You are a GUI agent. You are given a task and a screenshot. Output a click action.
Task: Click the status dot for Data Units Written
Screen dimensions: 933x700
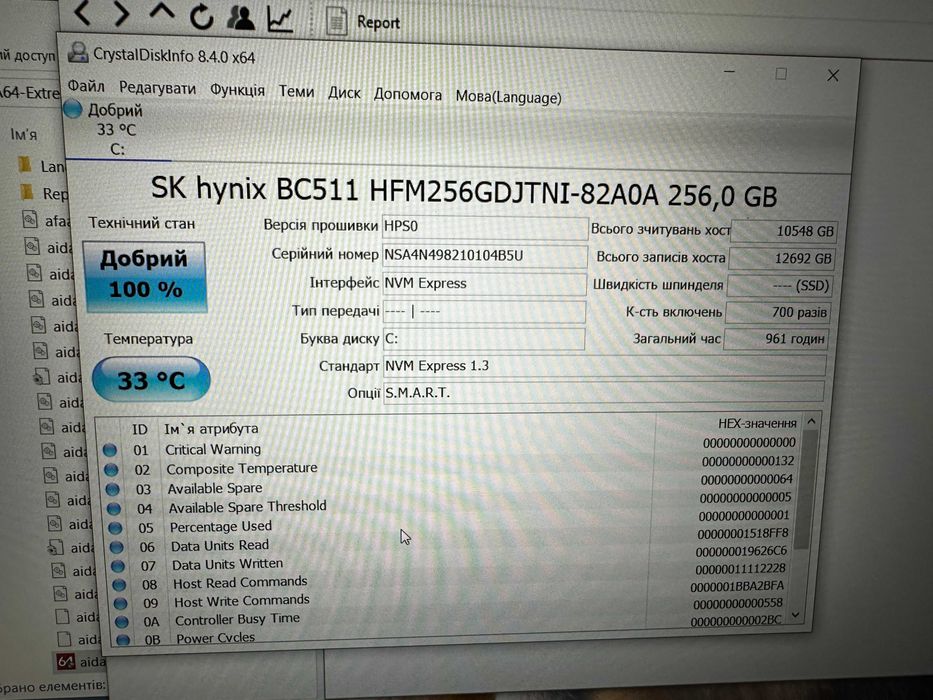118,566
